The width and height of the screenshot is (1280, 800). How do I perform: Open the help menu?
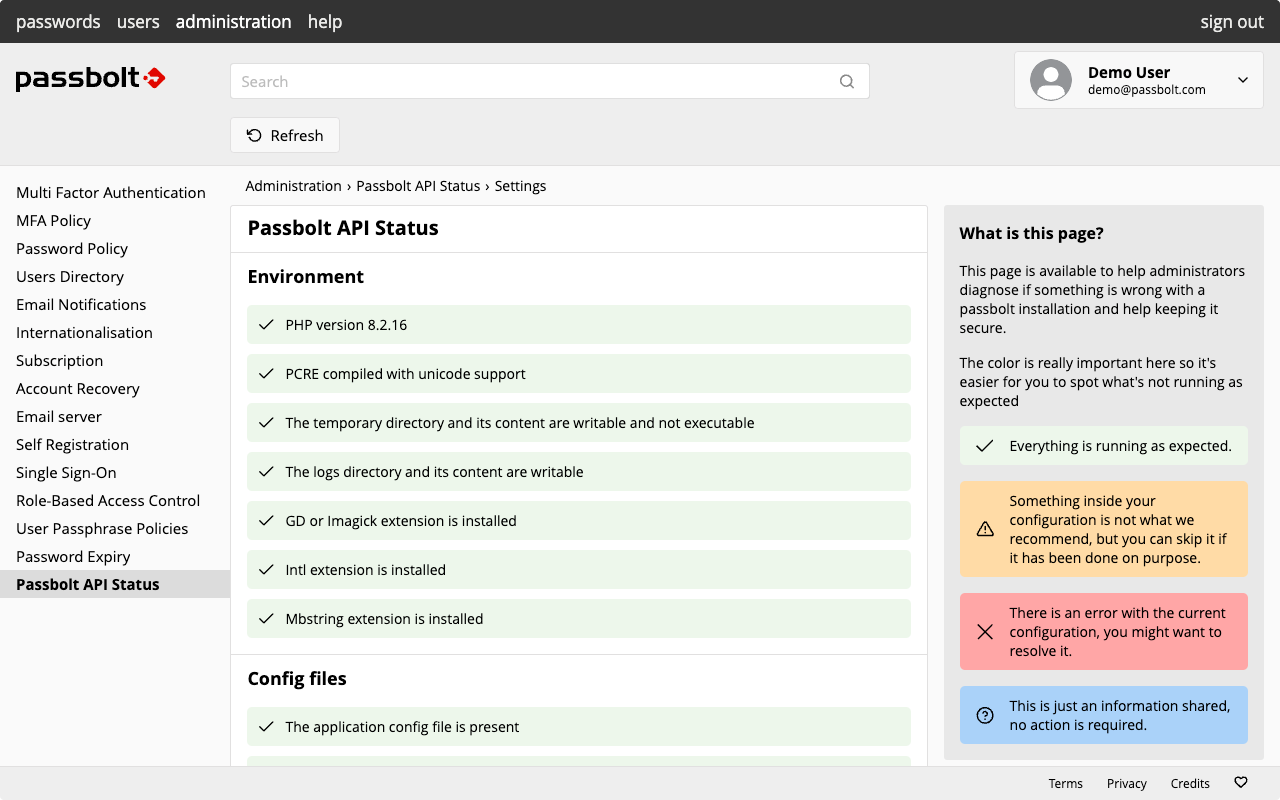[x=324, y=21]
